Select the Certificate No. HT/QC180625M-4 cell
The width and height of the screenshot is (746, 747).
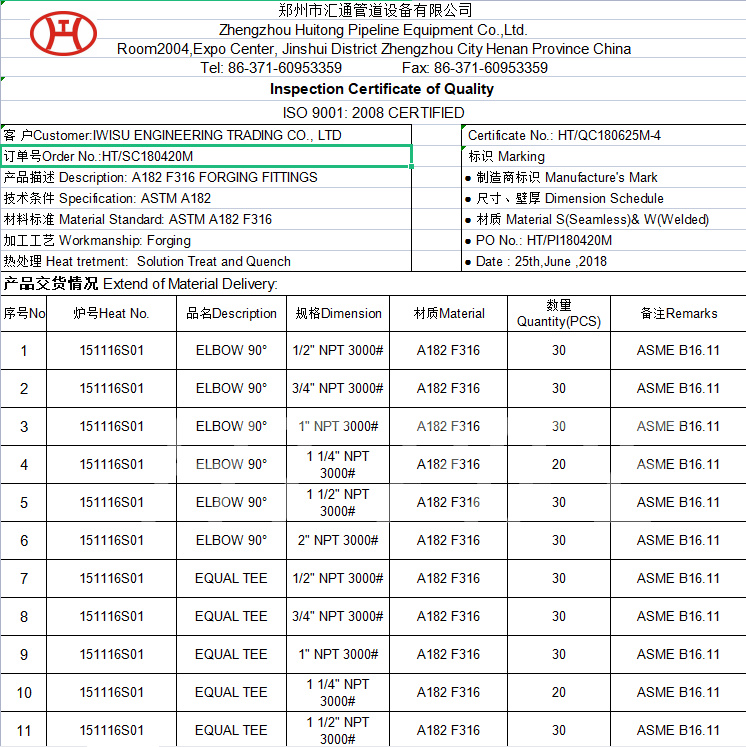tap(604, 135)
